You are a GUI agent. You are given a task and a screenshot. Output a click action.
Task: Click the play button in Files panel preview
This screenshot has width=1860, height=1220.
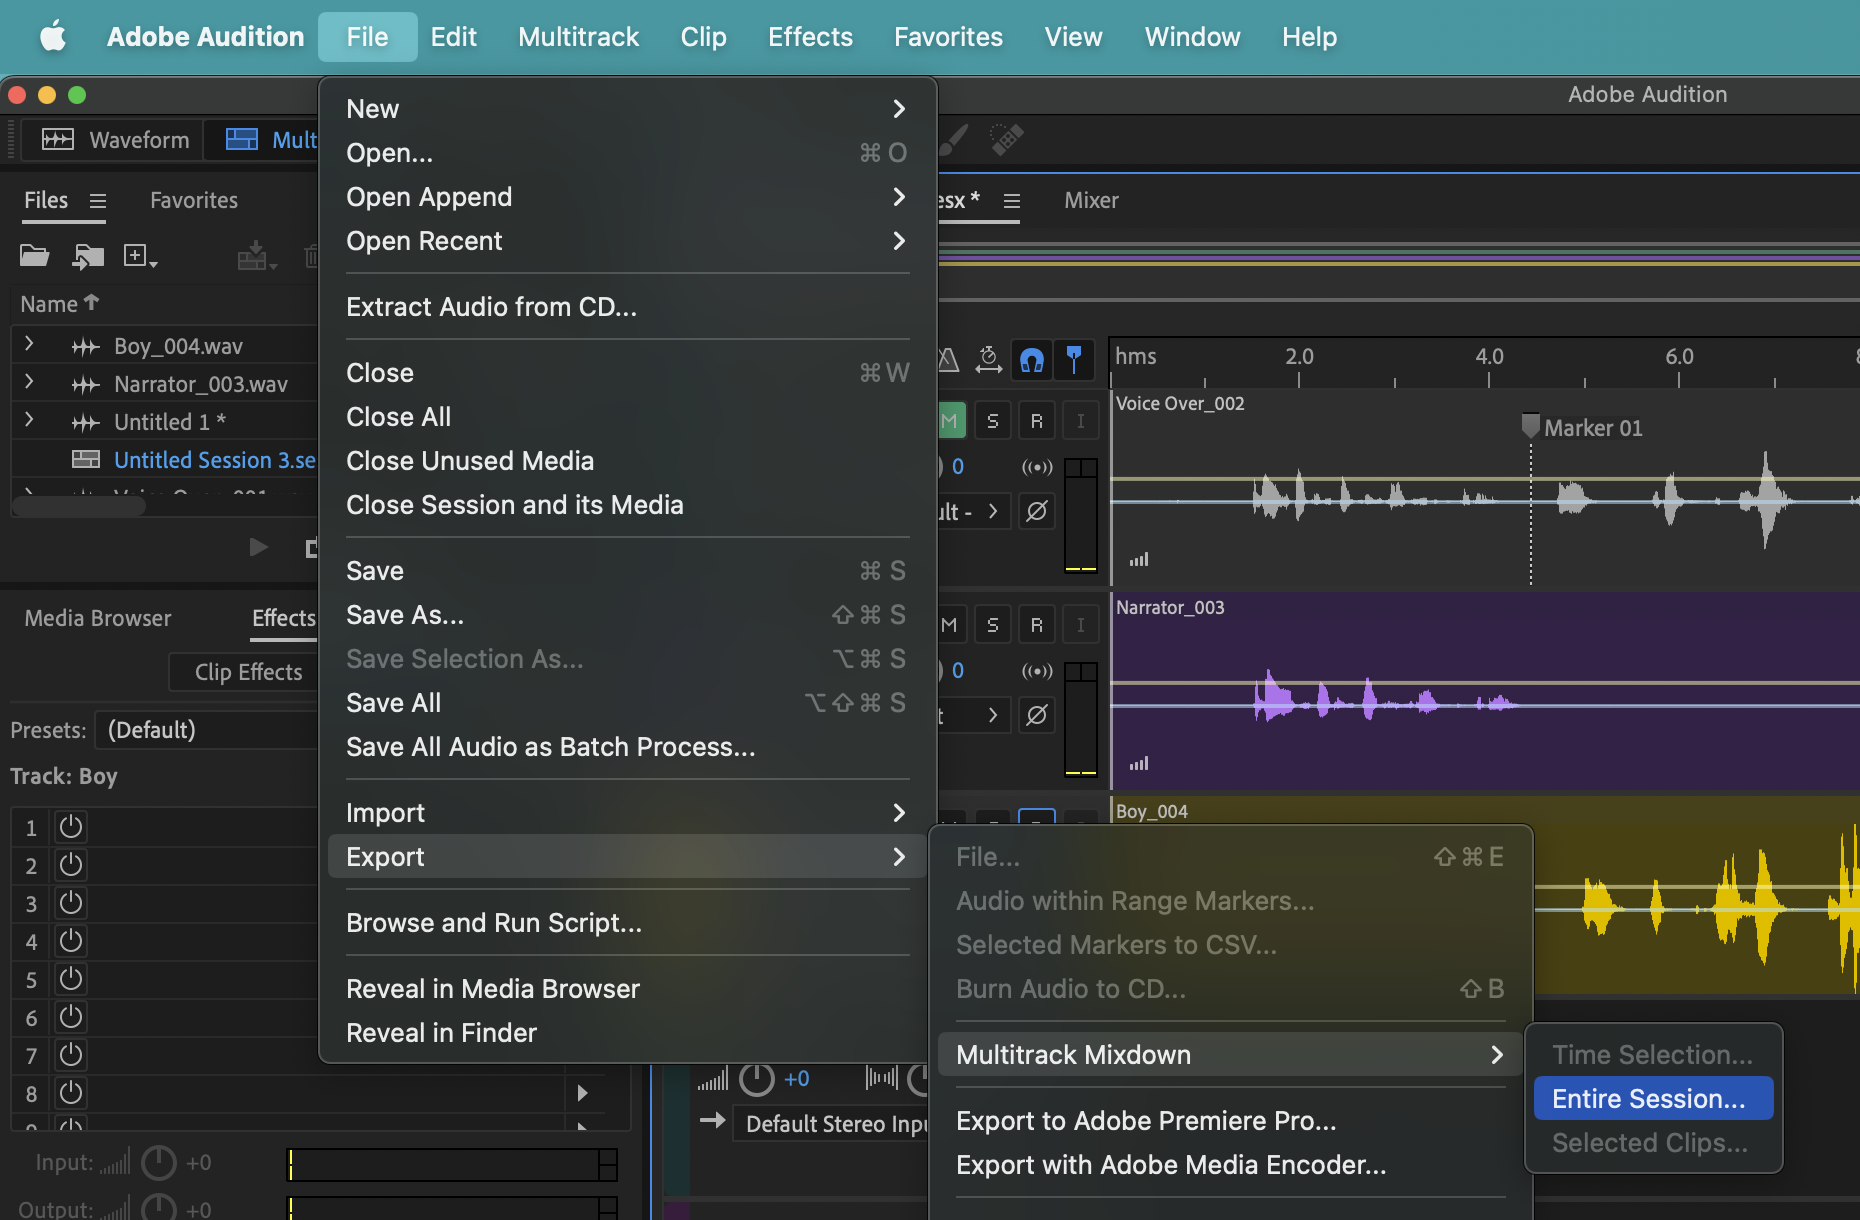258,547
